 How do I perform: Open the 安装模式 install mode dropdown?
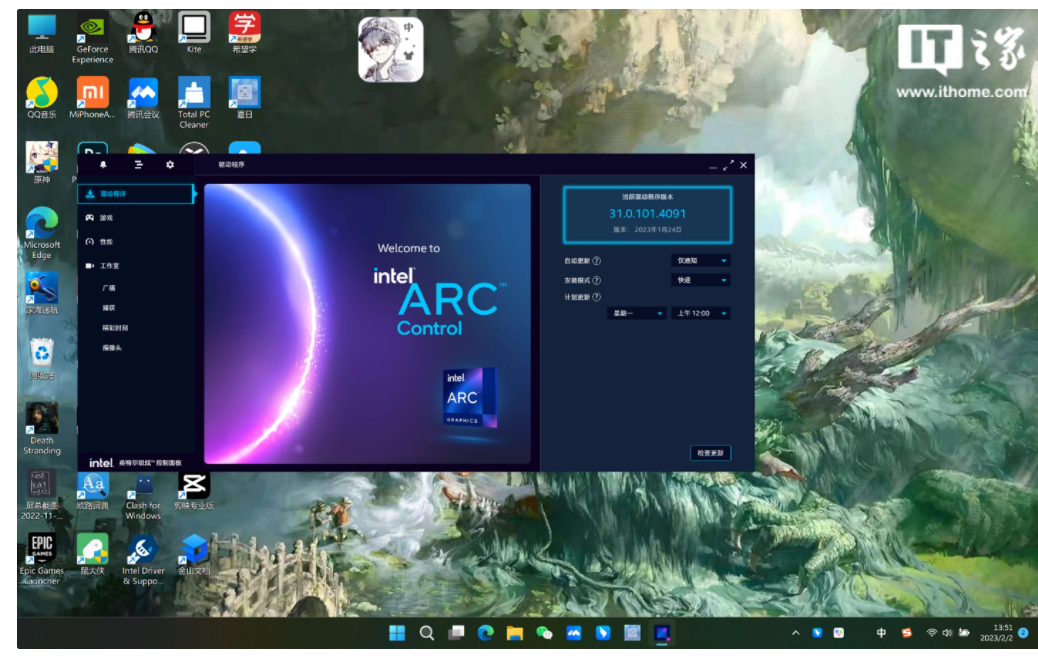coord(701,280)
